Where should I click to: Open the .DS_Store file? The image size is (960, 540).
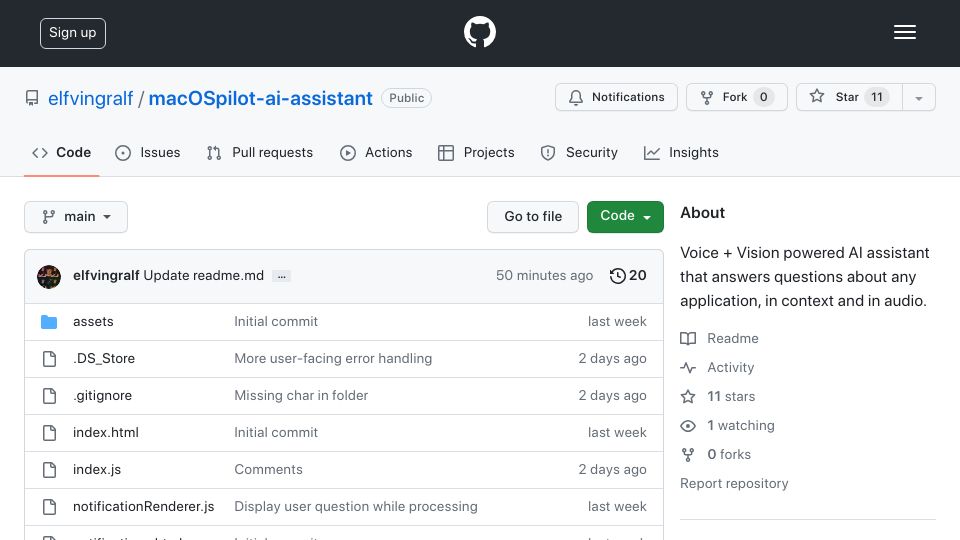point(104,358)
